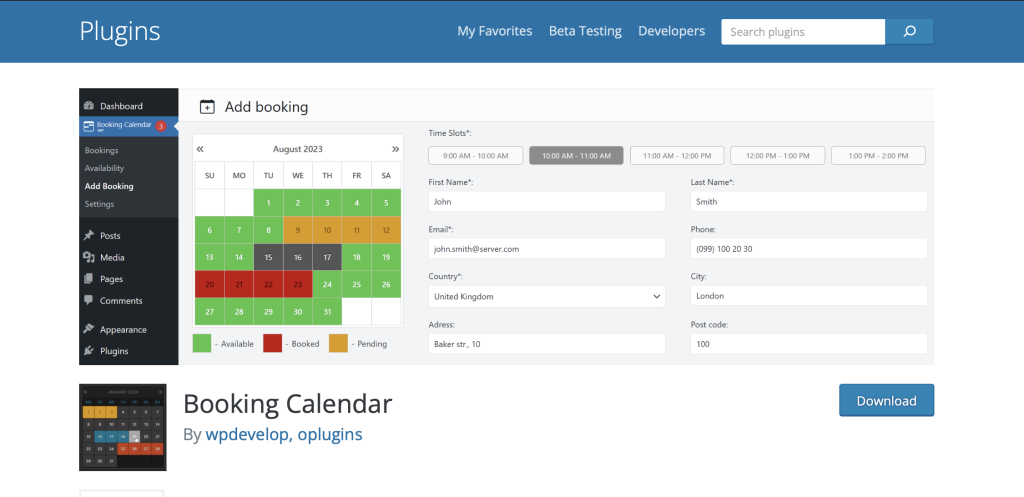The image size is (1024, 497).
Task: Click the Appearance brush icon
Action: (89, 329)
